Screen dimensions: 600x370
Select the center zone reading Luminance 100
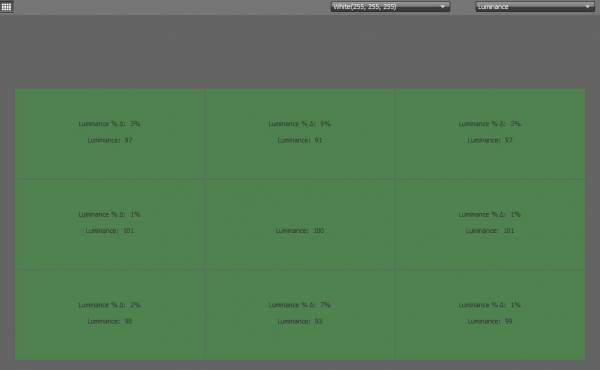300,224
